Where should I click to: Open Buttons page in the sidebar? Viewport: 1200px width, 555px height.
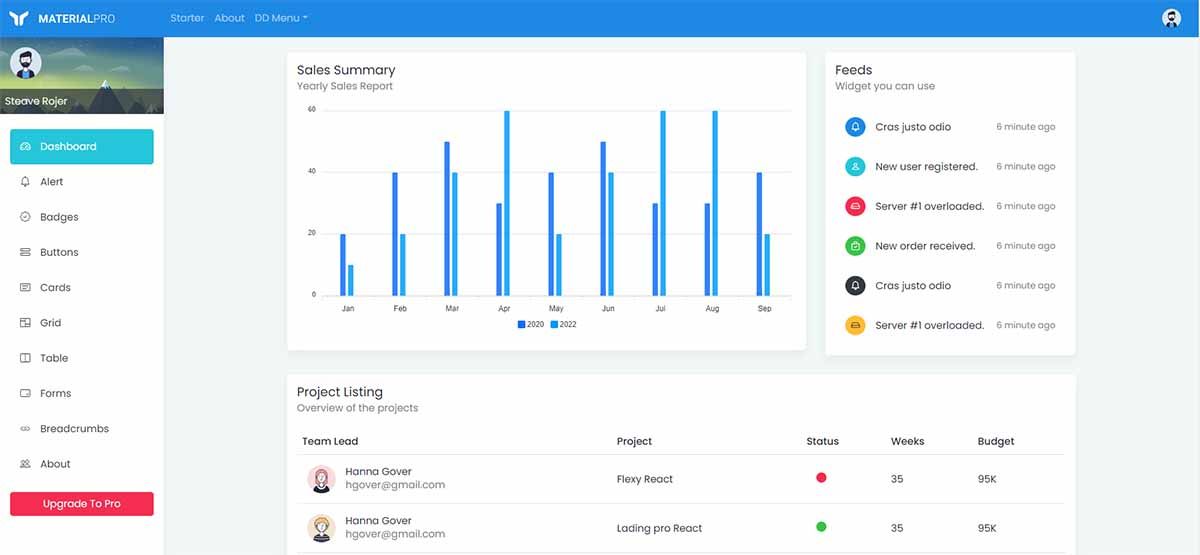(x=82, y=252)
